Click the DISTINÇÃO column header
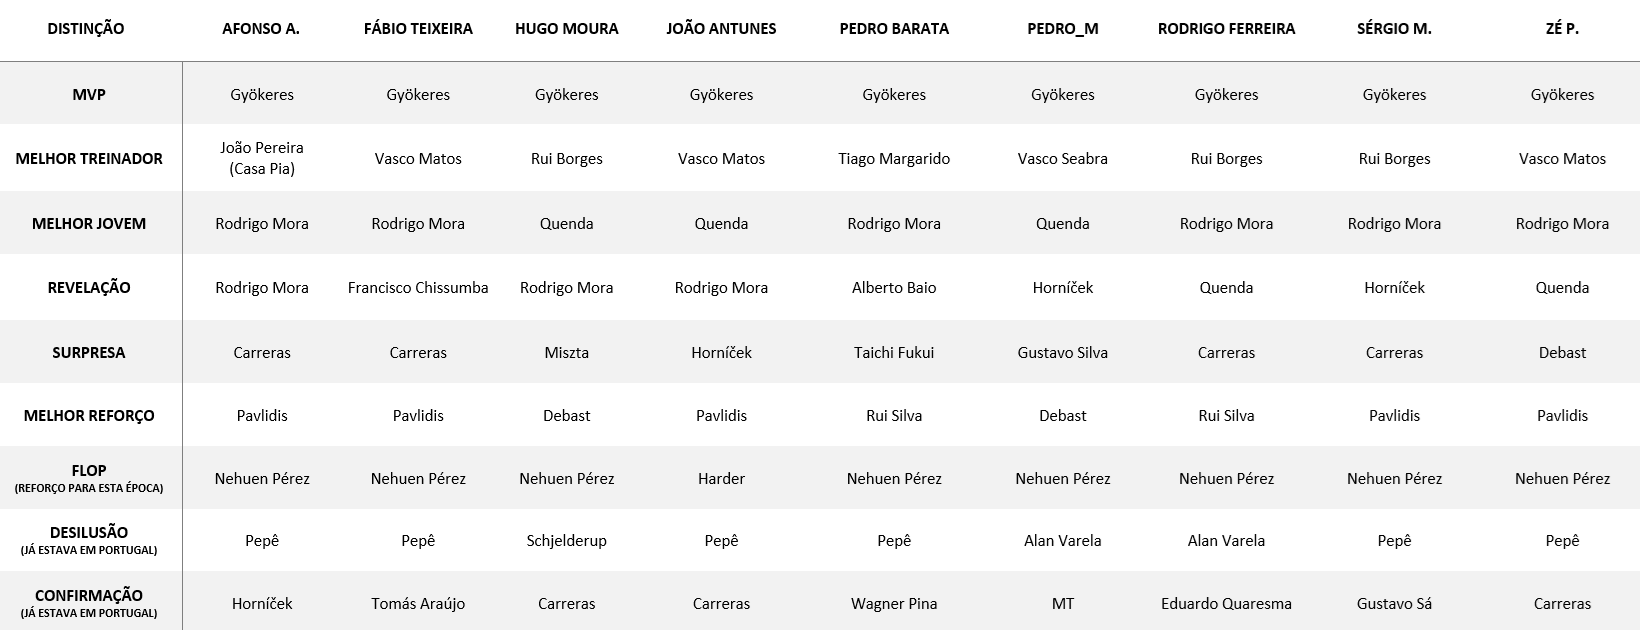The width and height of the screenshot is (1640, 630). coord(86,29)
